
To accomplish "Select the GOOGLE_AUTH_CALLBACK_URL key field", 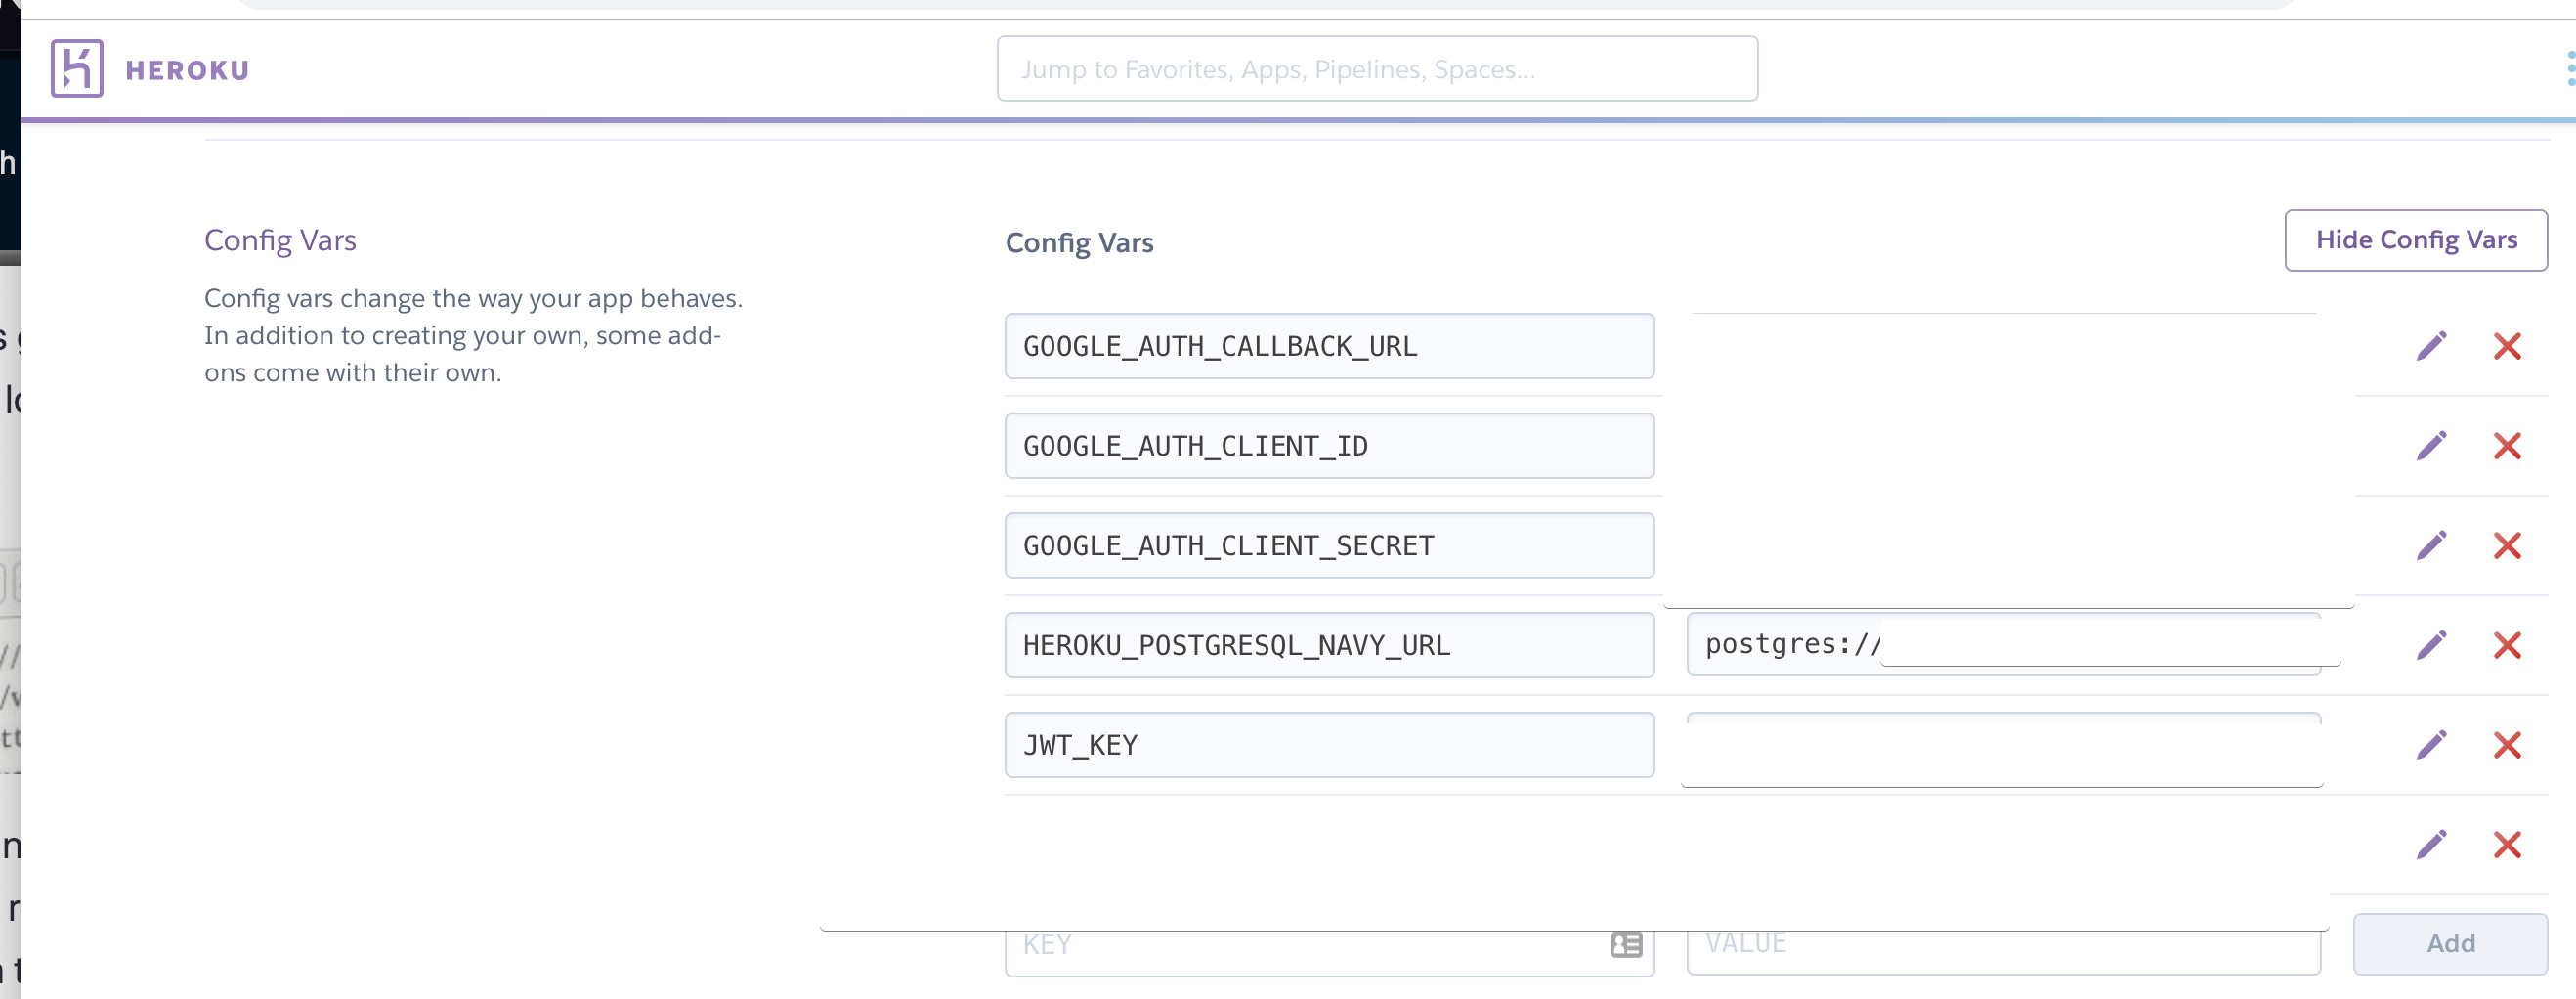I will click(1329, 346).
